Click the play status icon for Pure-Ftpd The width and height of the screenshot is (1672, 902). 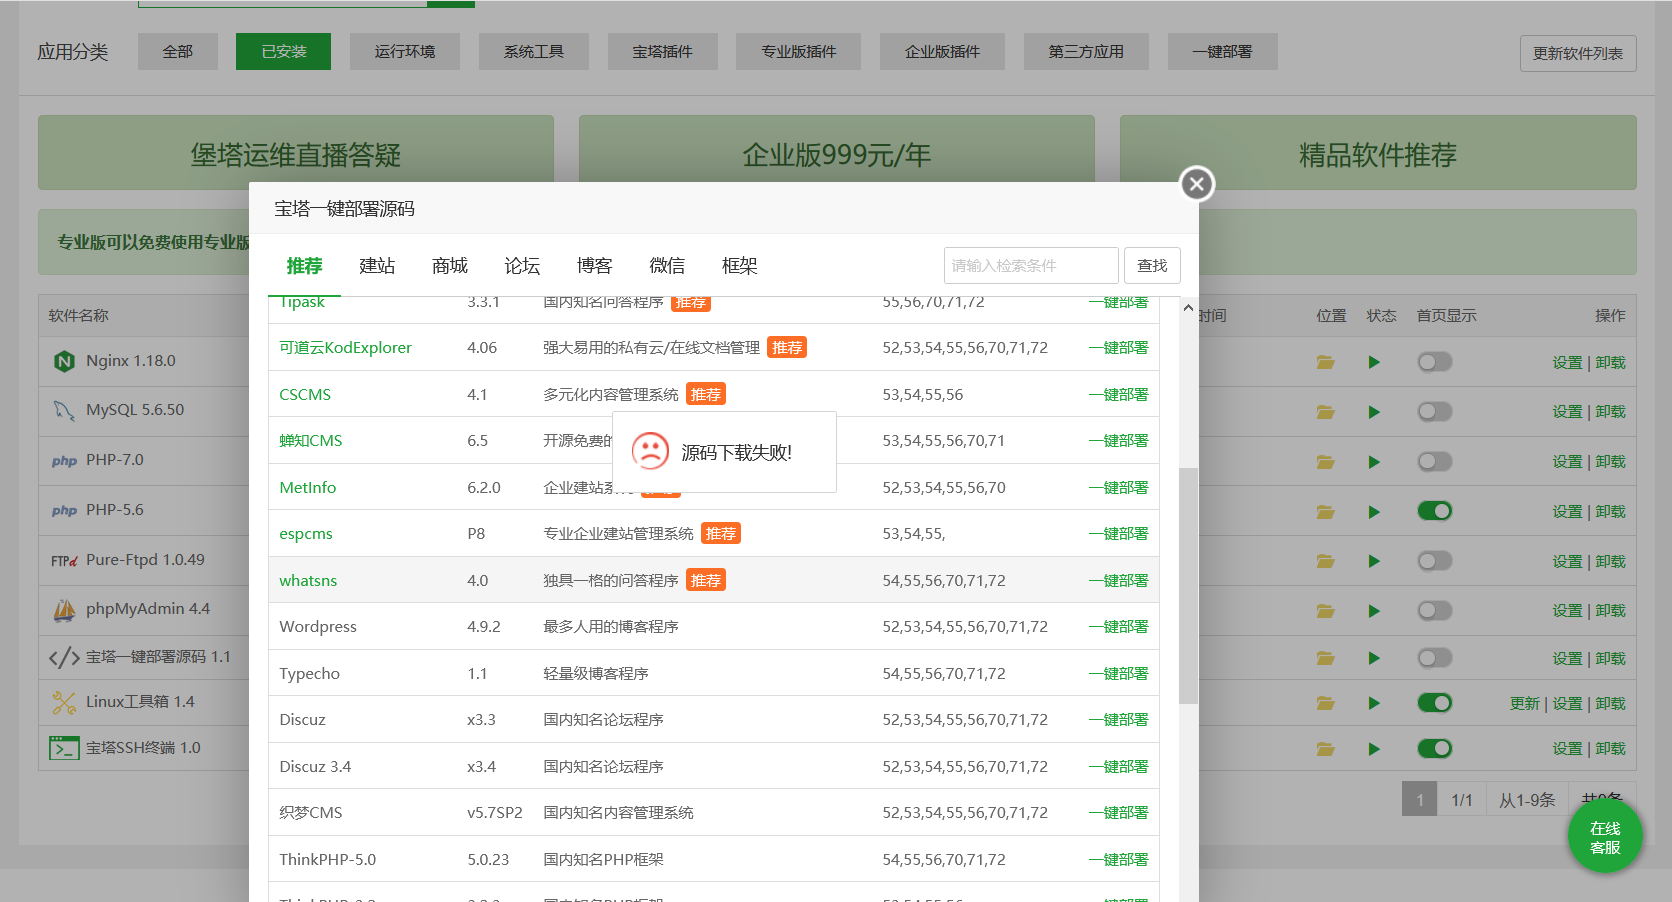pos(1374,561)
